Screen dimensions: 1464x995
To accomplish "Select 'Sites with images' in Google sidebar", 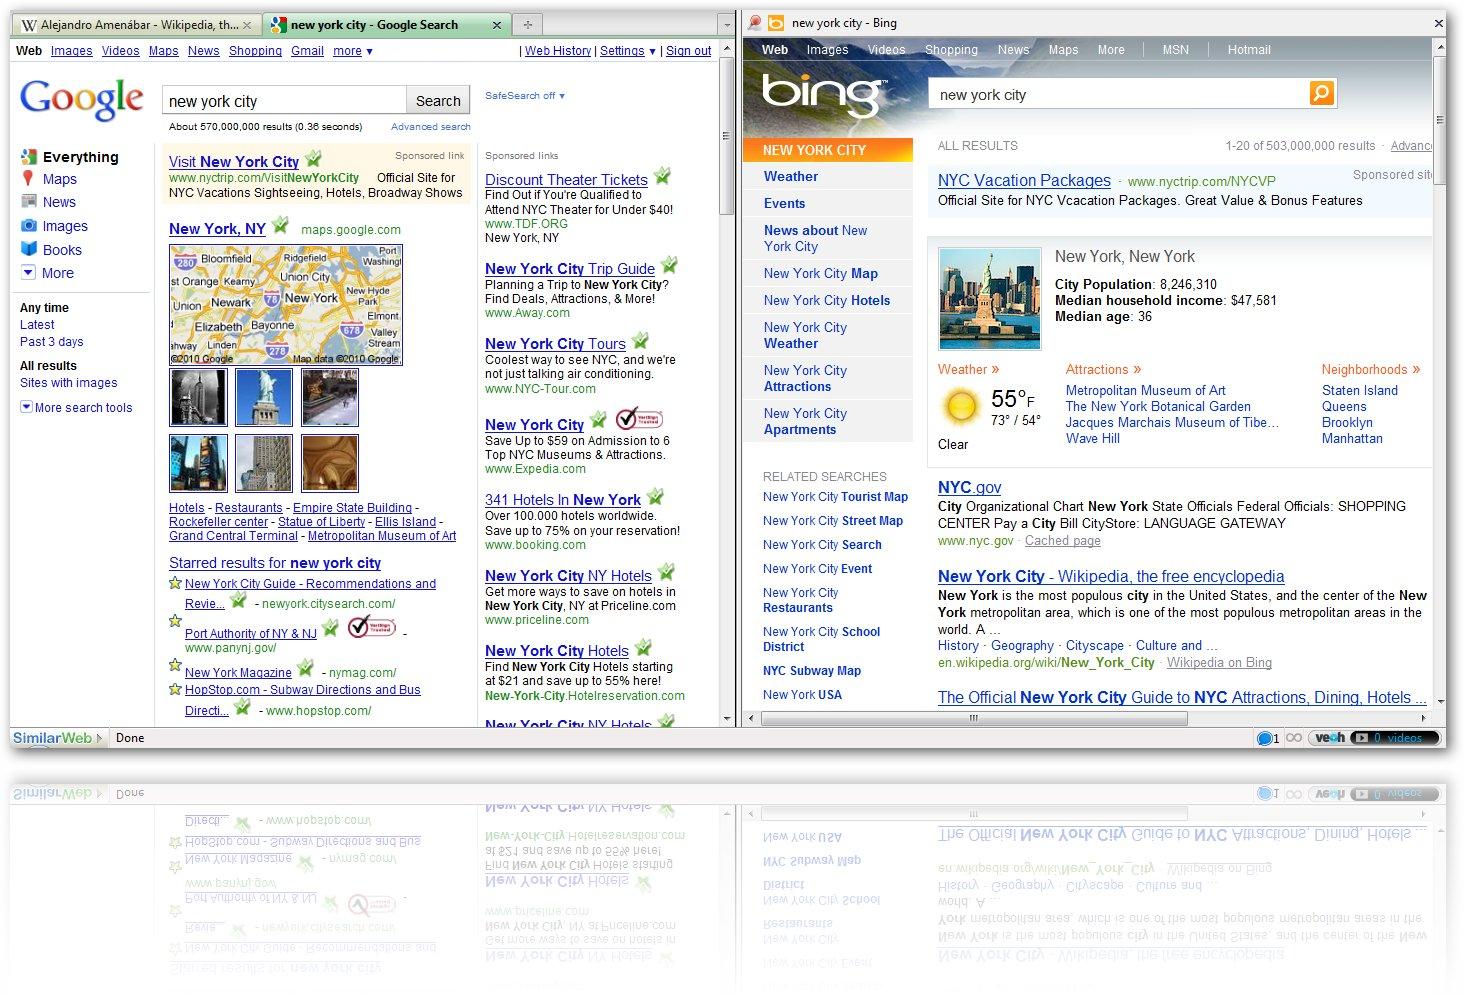I will point(69,383).
